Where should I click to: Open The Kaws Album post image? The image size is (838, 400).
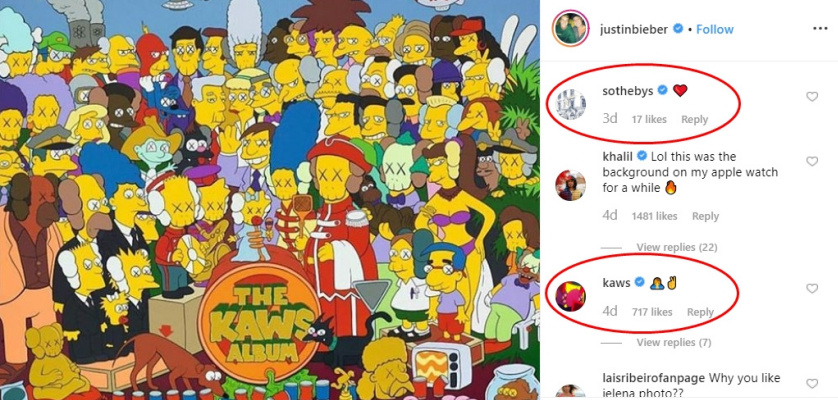pyautogui.click(x=270, y=200)
